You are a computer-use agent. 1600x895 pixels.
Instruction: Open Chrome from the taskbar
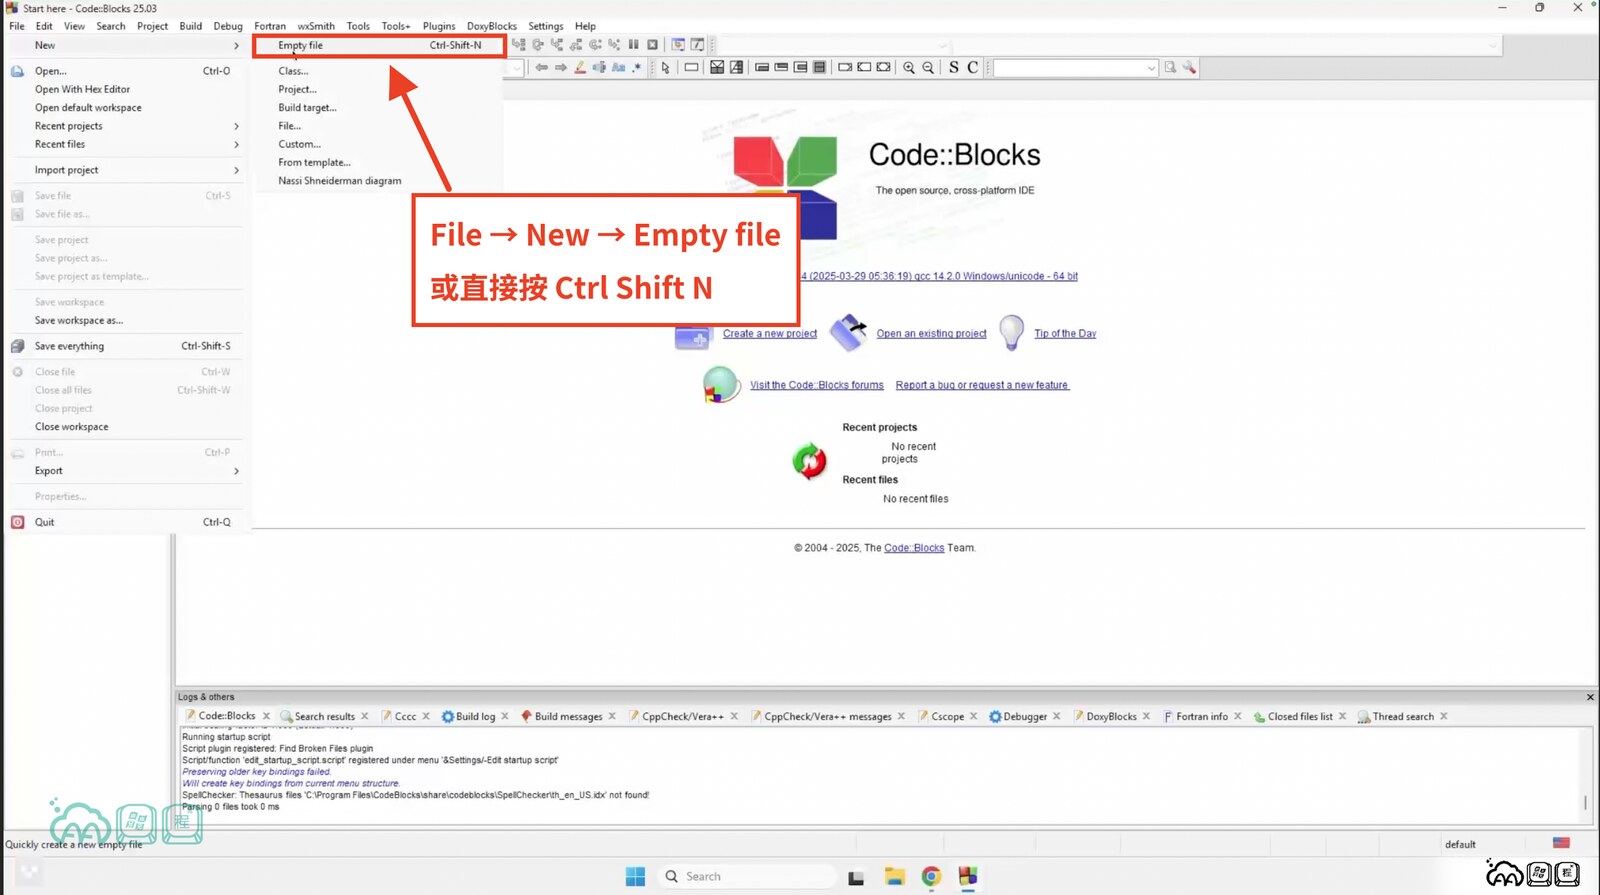pos(931,876)
